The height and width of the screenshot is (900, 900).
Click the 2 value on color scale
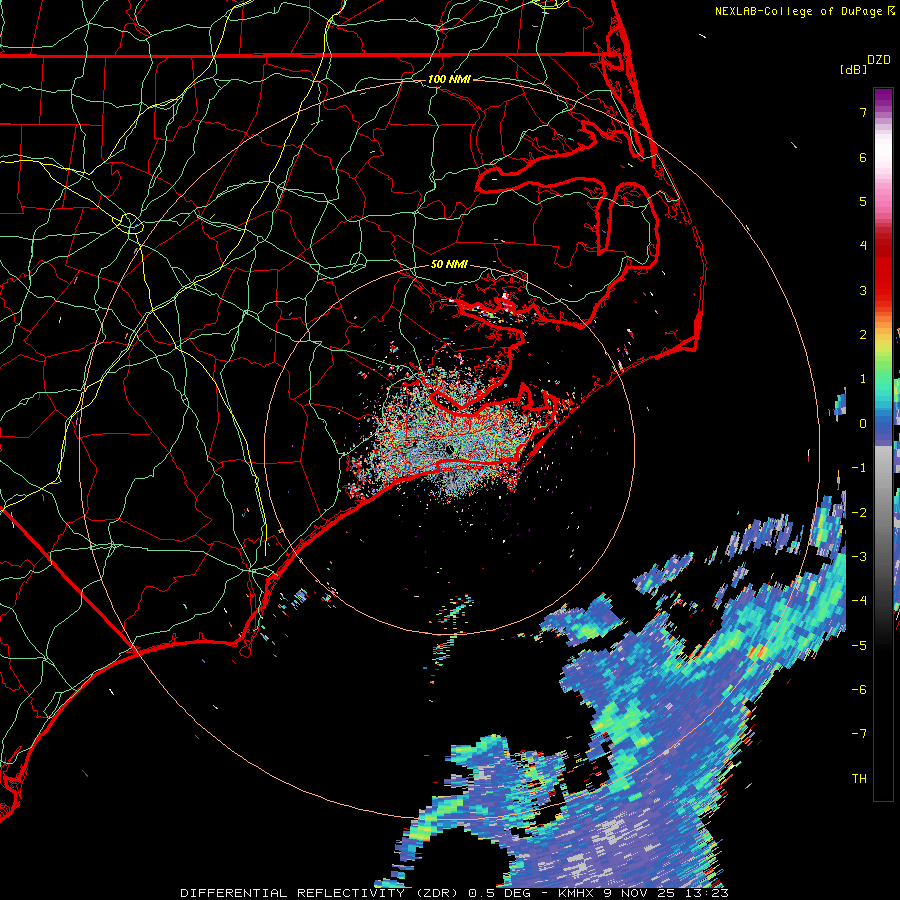(x=863, y=335)
